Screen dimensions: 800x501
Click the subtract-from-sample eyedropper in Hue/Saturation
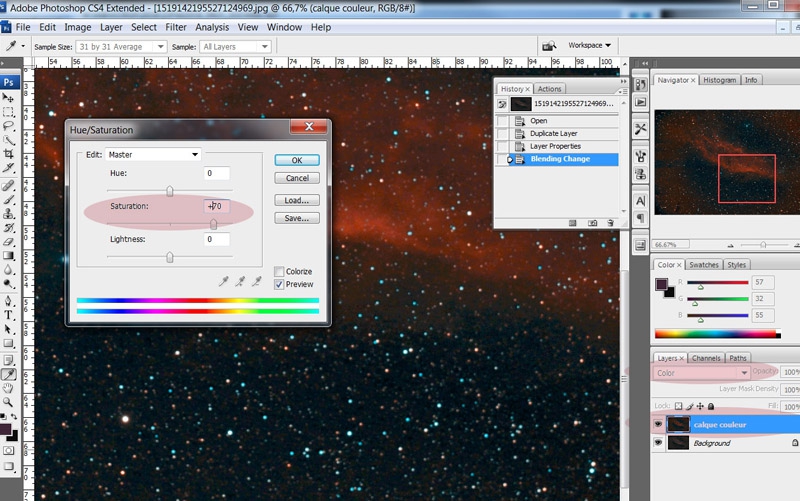coord(257,281)
